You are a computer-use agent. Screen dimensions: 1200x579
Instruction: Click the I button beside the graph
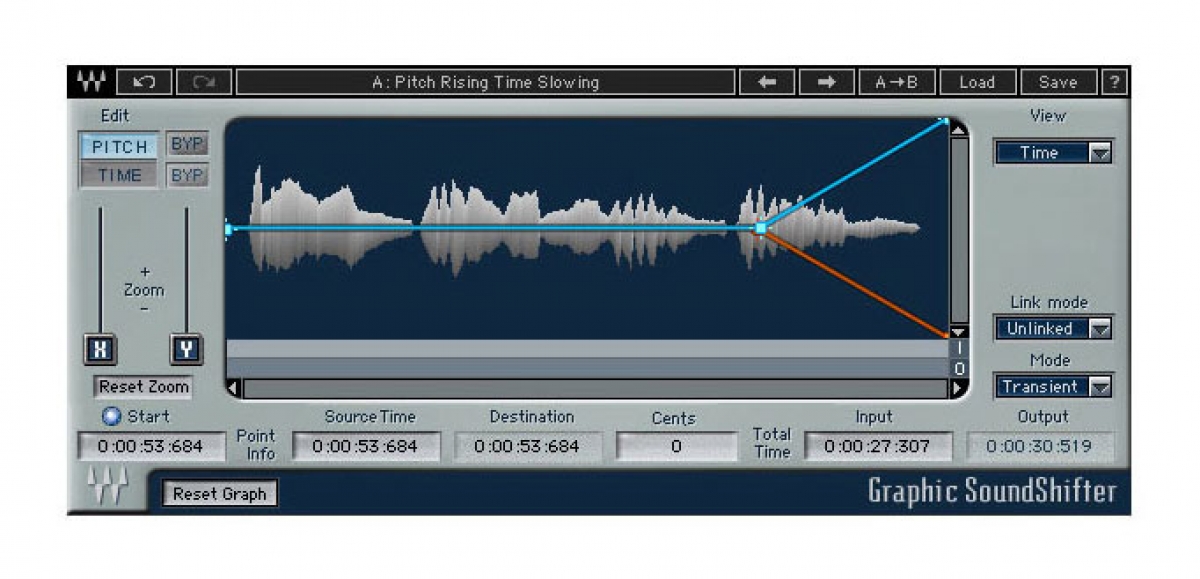pos(958,348)
